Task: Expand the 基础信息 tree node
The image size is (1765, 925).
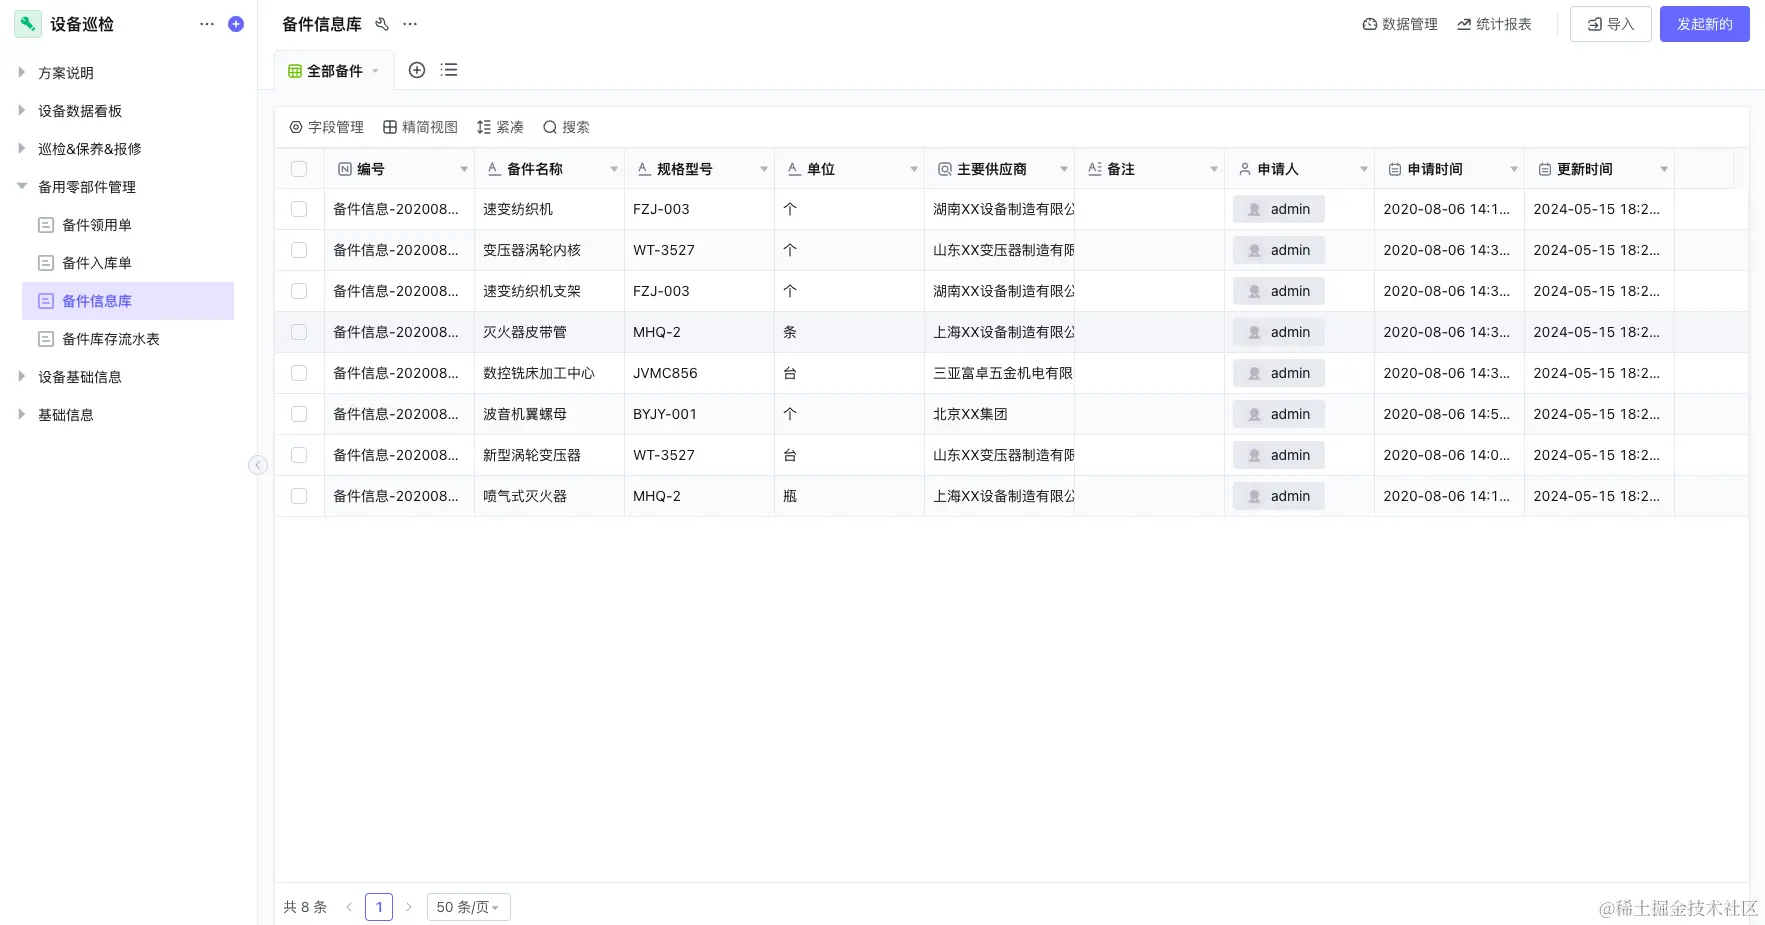Action: 21,414
